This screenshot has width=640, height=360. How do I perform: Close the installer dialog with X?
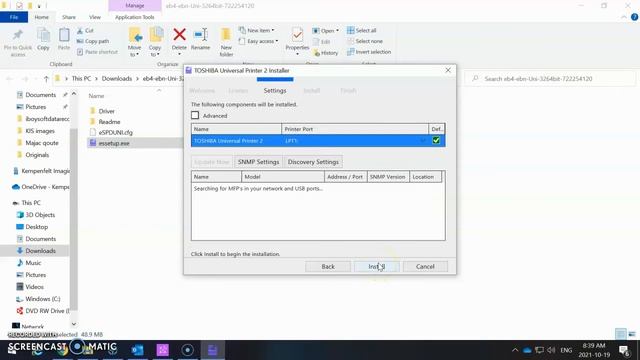click(448, 70)
